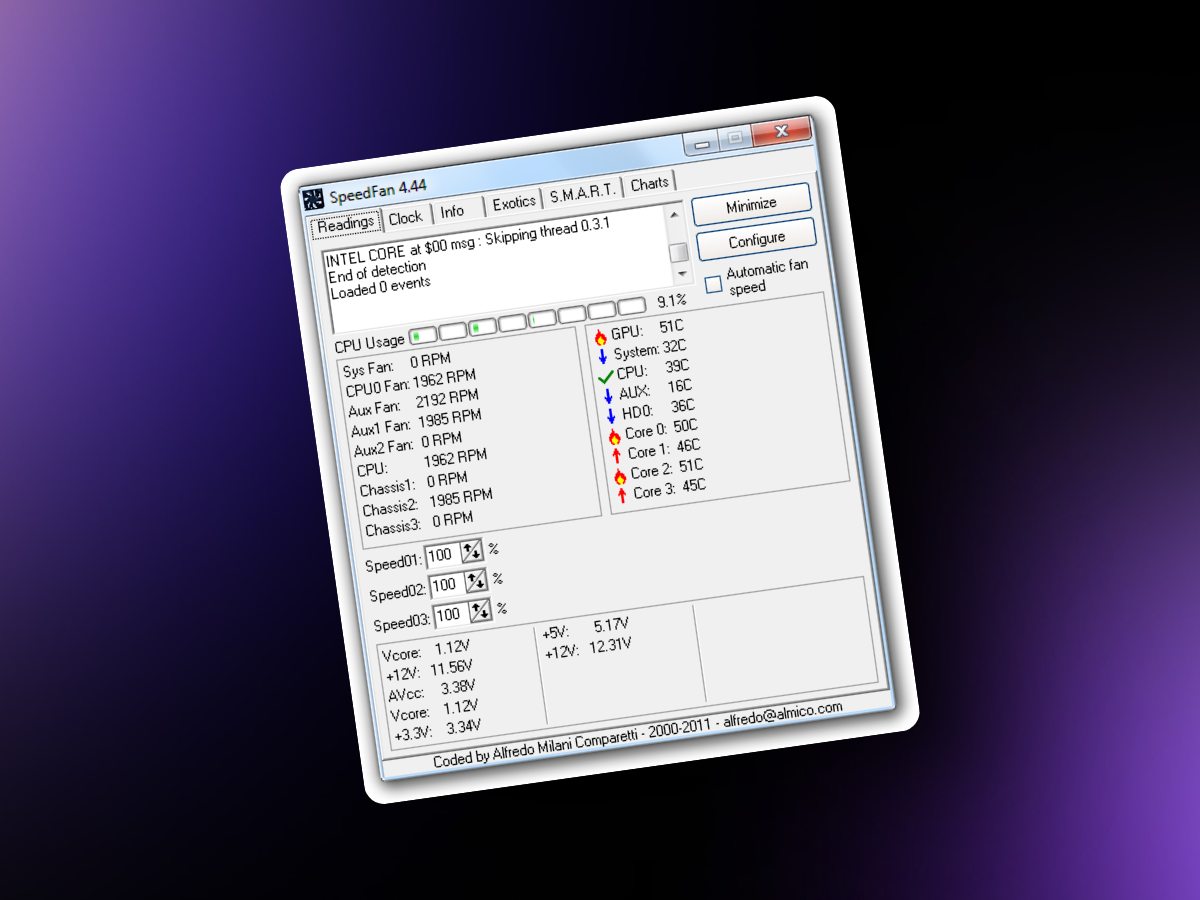Click the flame icon beside Core 2
1200x900 pixels.
coord(620,477)
